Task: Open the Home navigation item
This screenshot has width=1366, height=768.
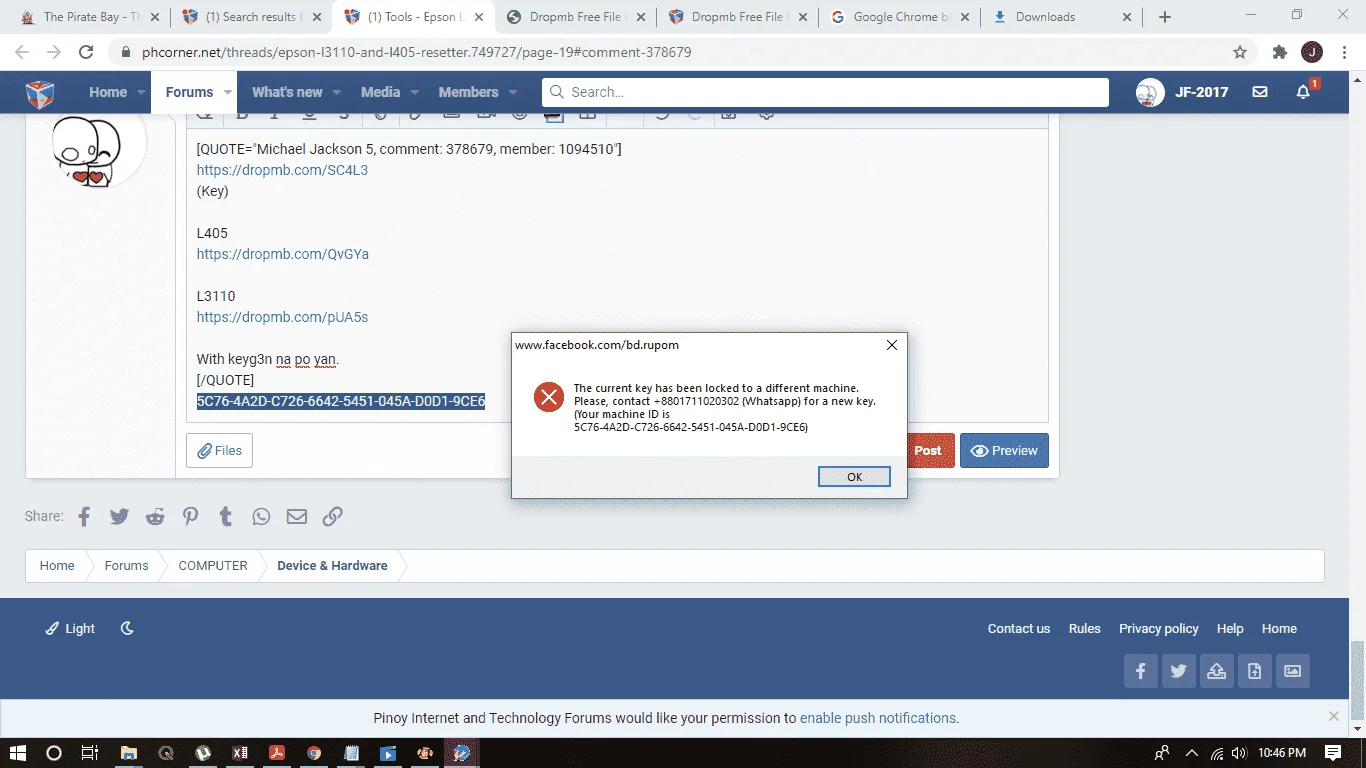Action: click(x=108, y=92)
